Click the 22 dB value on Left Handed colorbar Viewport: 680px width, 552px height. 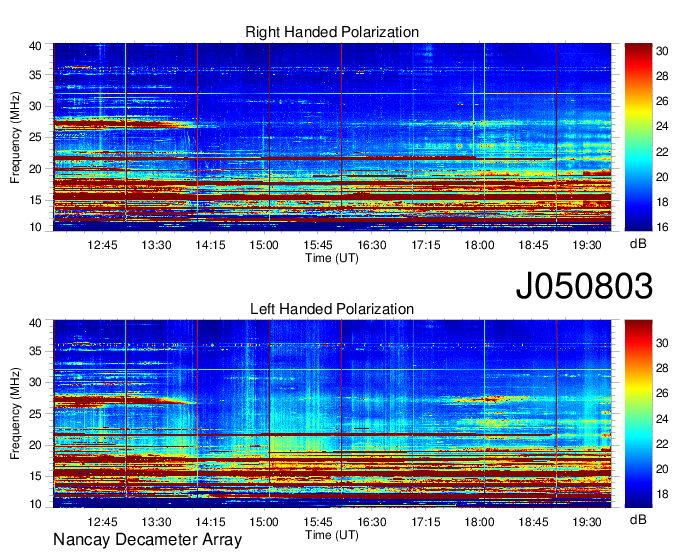click(x=662, y=444)
